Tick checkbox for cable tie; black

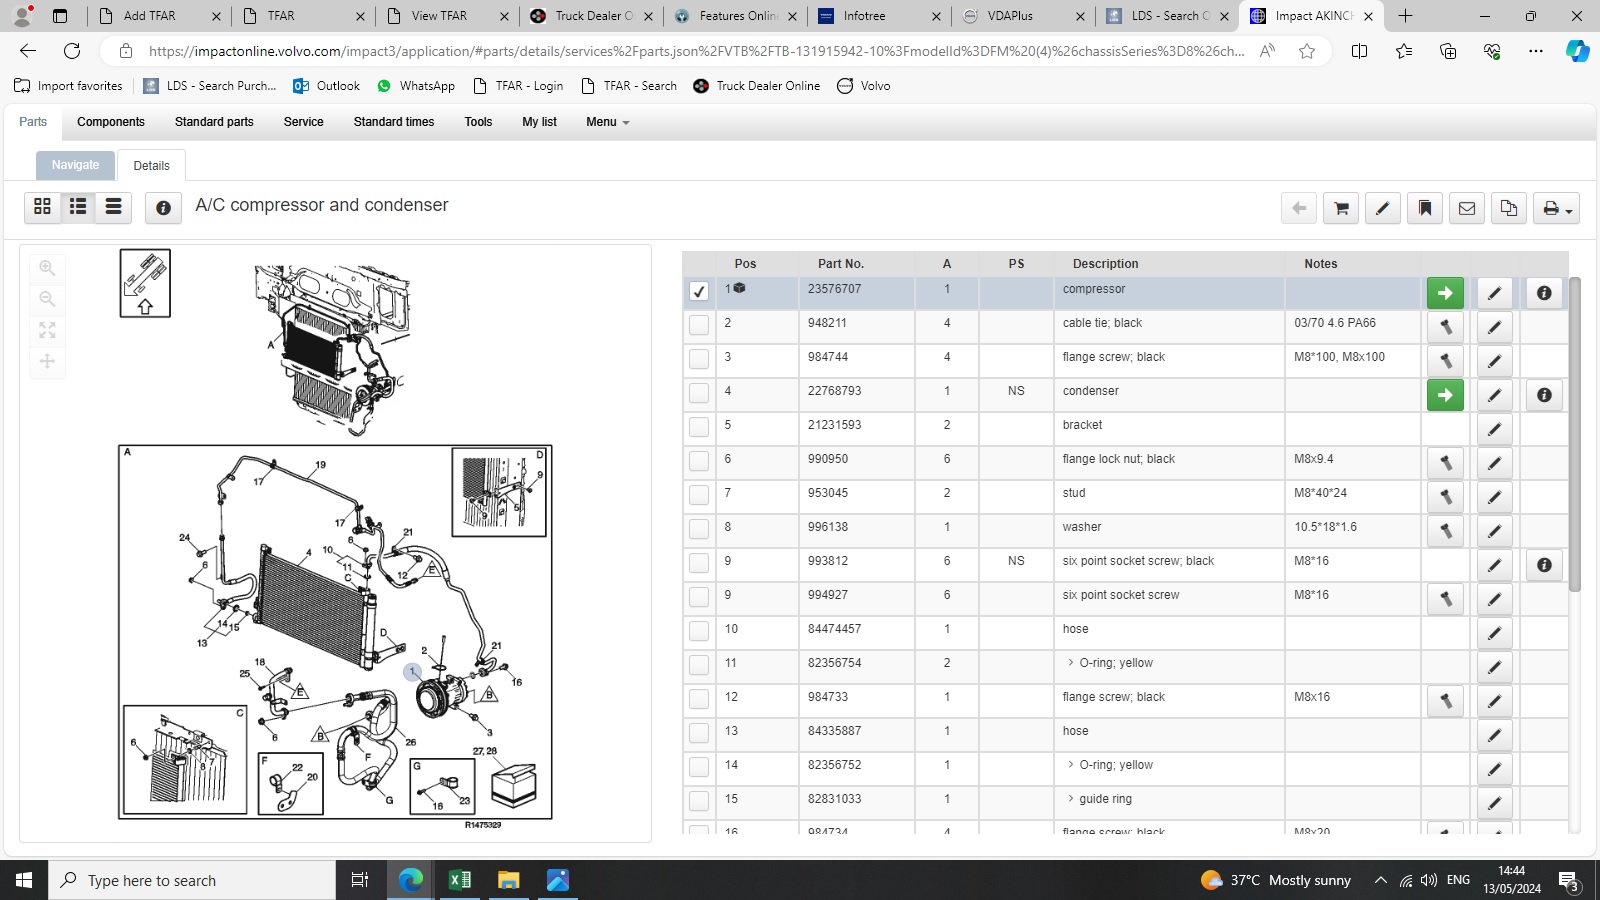click(x=699, y=325)
